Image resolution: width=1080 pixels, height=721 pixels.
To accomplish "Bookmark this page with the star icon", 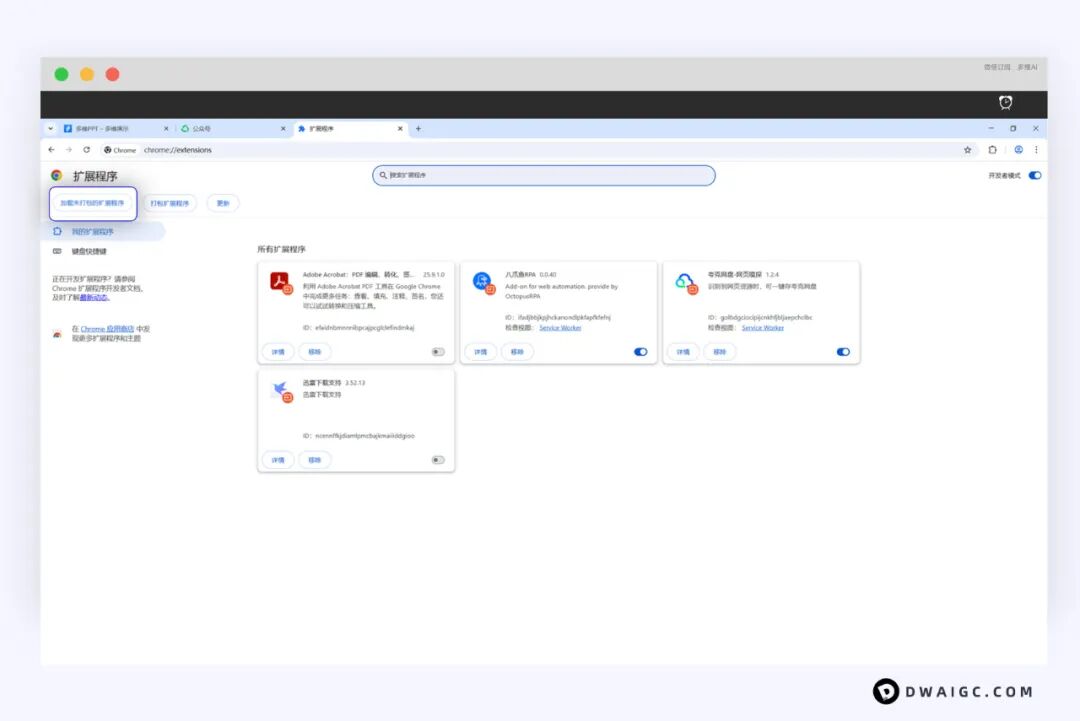I will pos(967,150).
